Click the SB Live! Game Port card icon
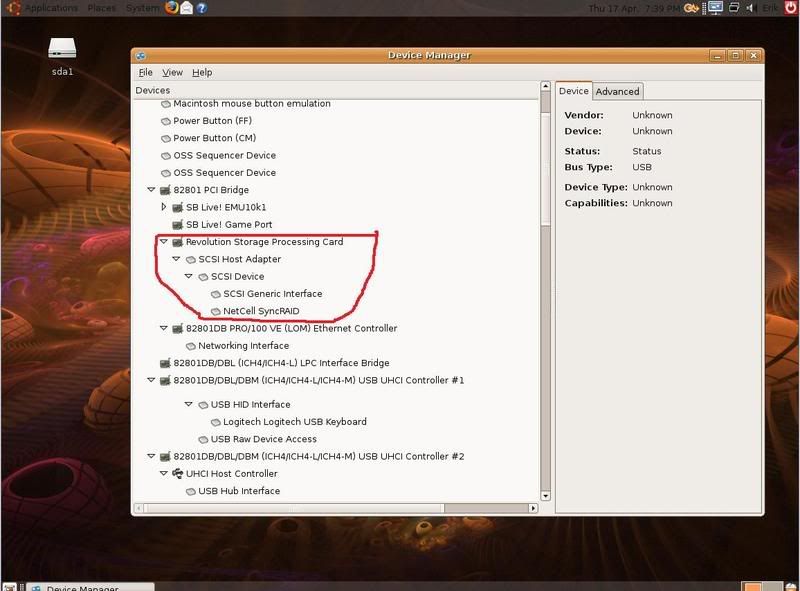Screen dimensions: 800x591 [x=178, y=225]
